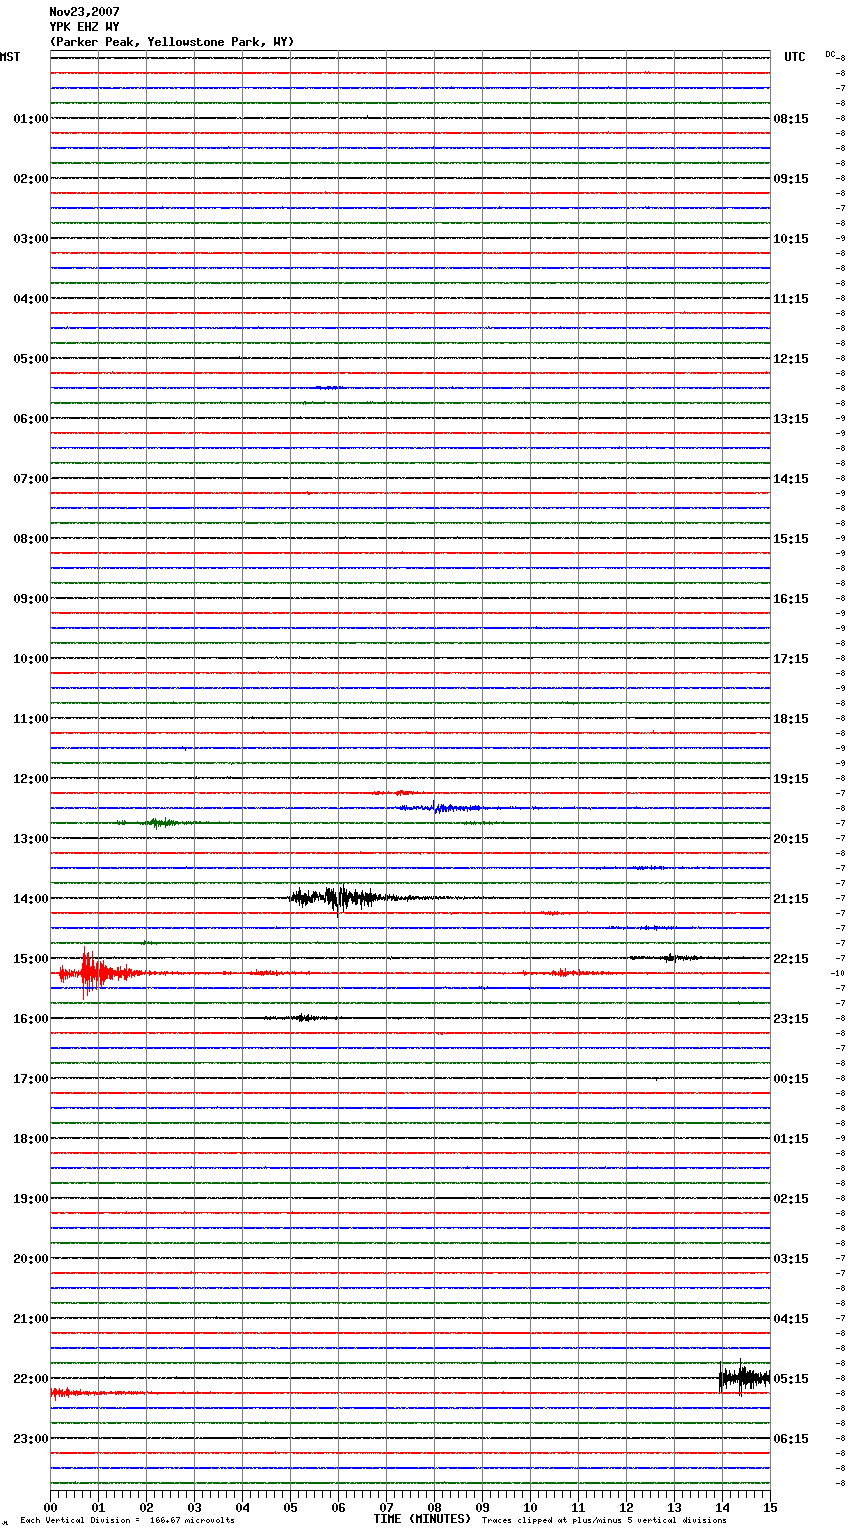Viewport: 850px width, 1534px height.
Task: Click the DC column header at top right
Action: [830, 54]
